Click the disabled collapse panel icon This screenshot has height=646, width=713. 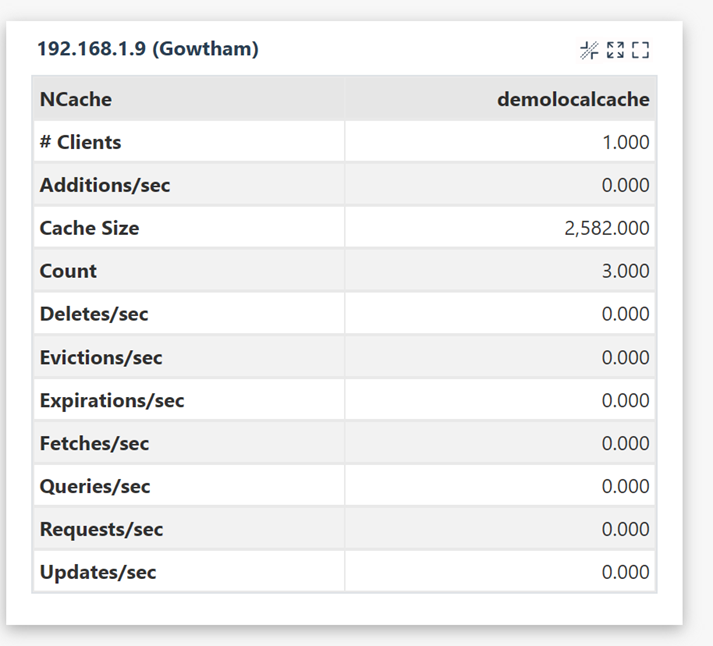[x=589, y=50]
